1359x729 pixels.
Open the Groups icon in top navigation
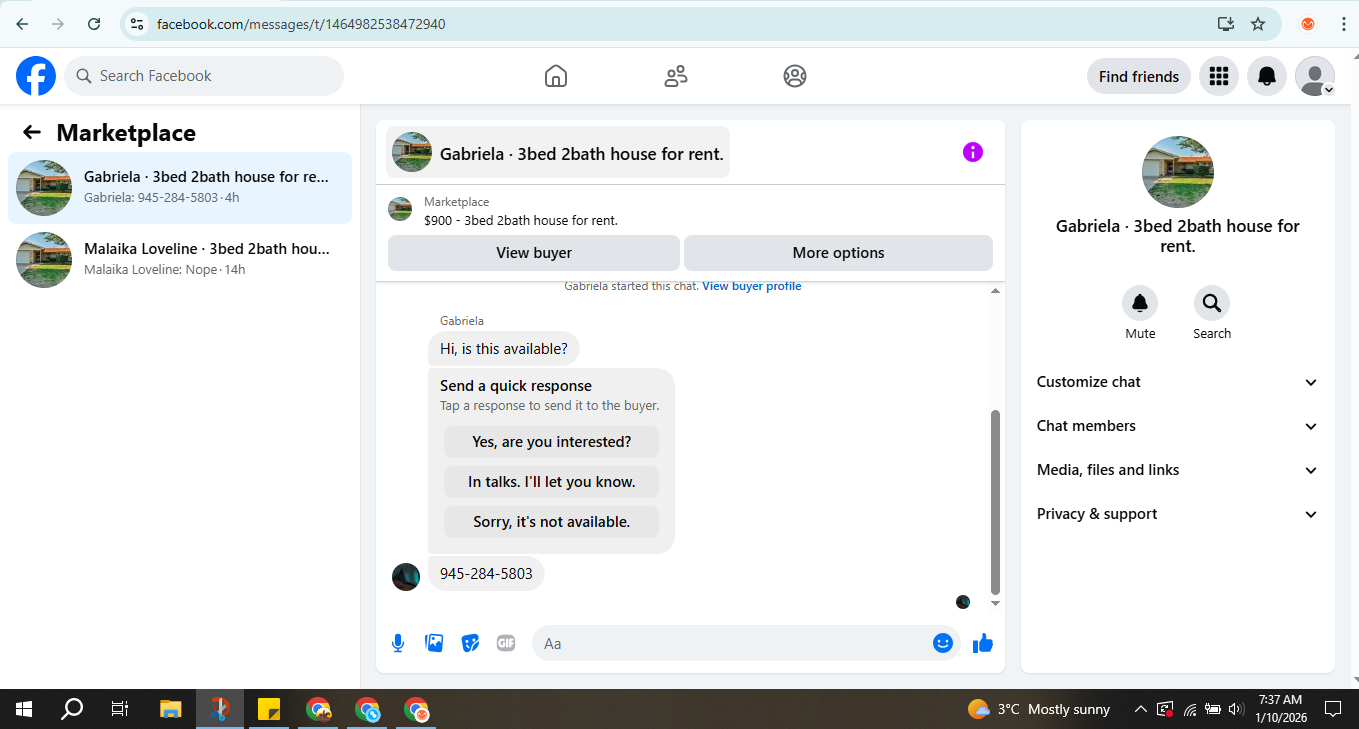(x=795, y=76)
